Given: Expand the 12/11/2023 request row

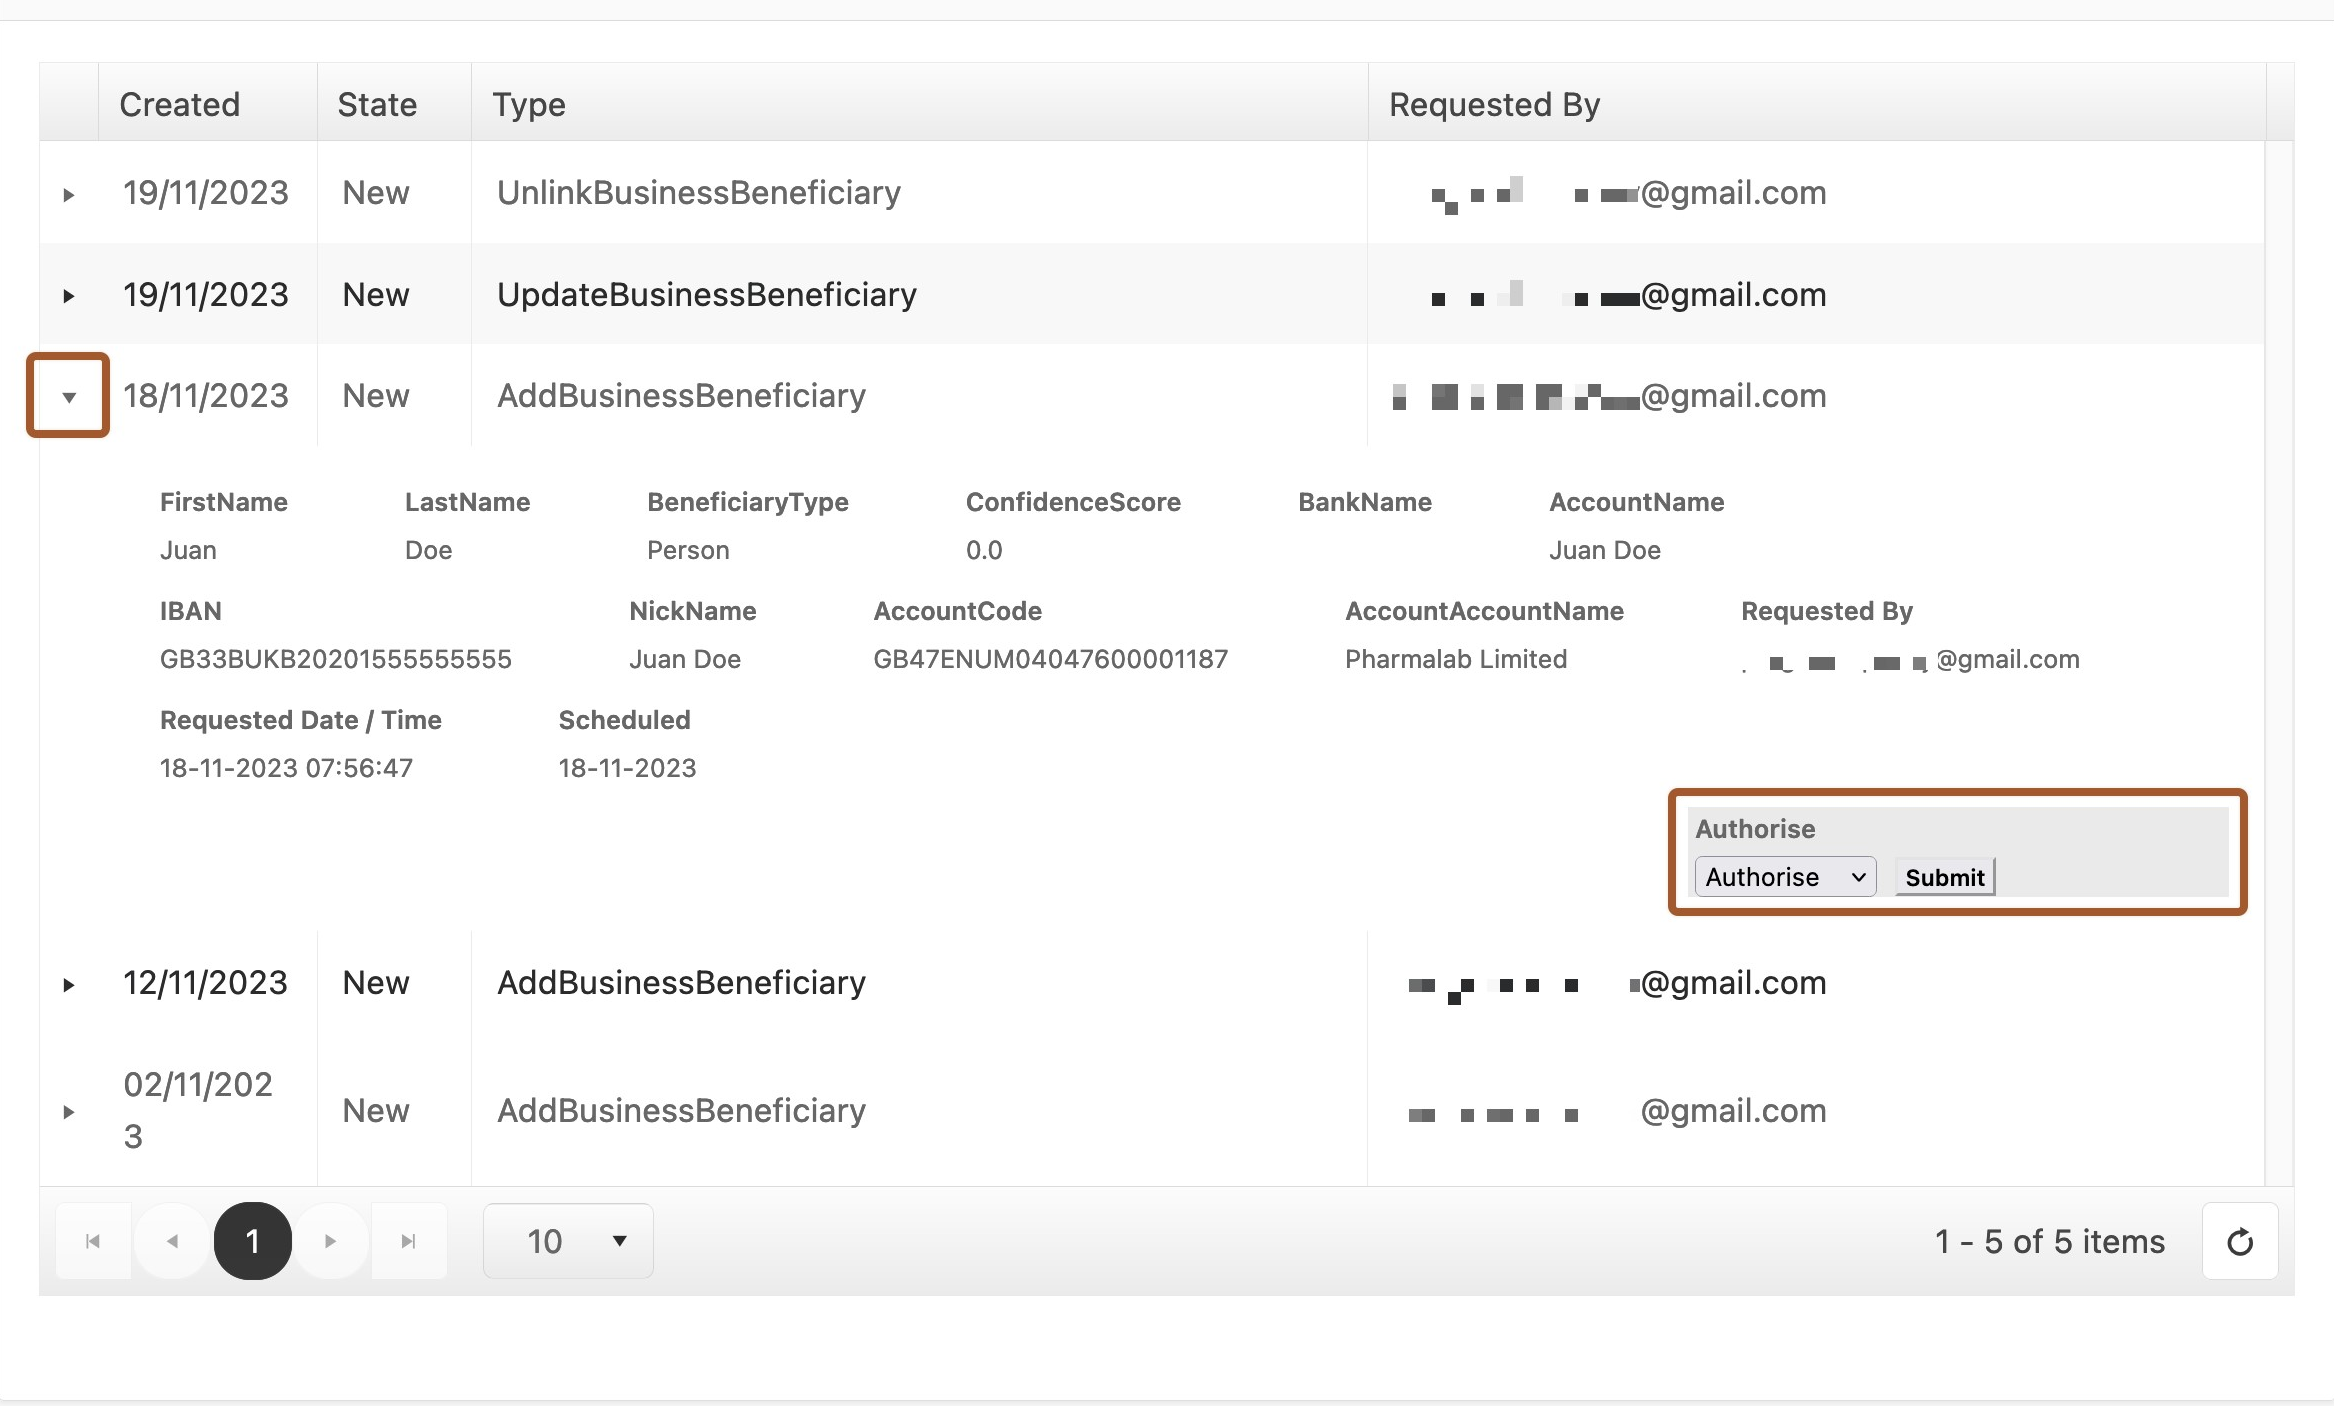Looking at the screenshot, I should click(x=68, y=985).
